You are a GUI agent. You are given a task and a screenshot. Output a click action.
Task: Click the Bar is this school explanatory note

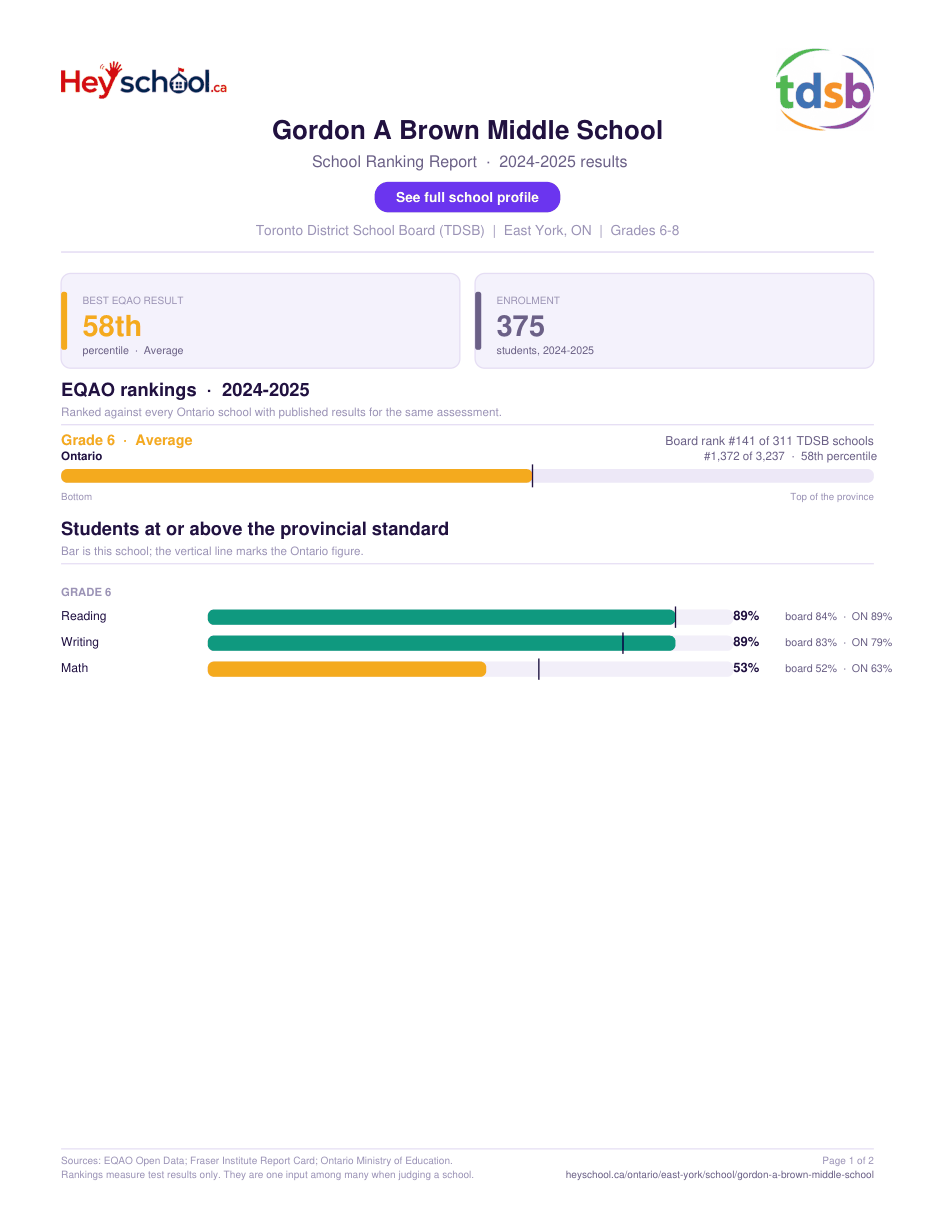pos(212,551)
